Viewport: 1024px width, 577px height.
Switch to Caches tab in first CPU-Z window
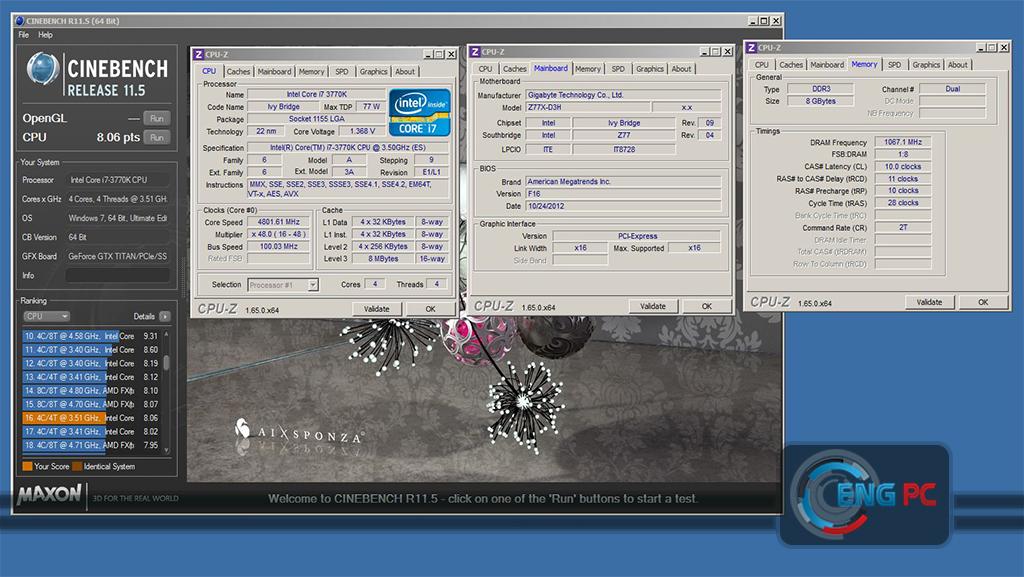click(238, 72)
